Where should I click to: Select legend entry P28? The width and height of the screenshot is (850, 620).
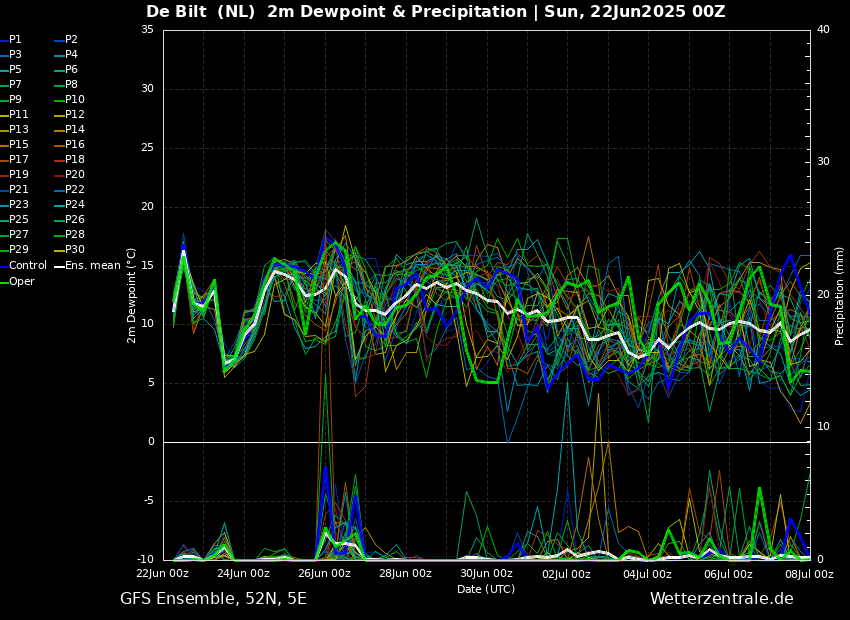(x=69, y=235)
